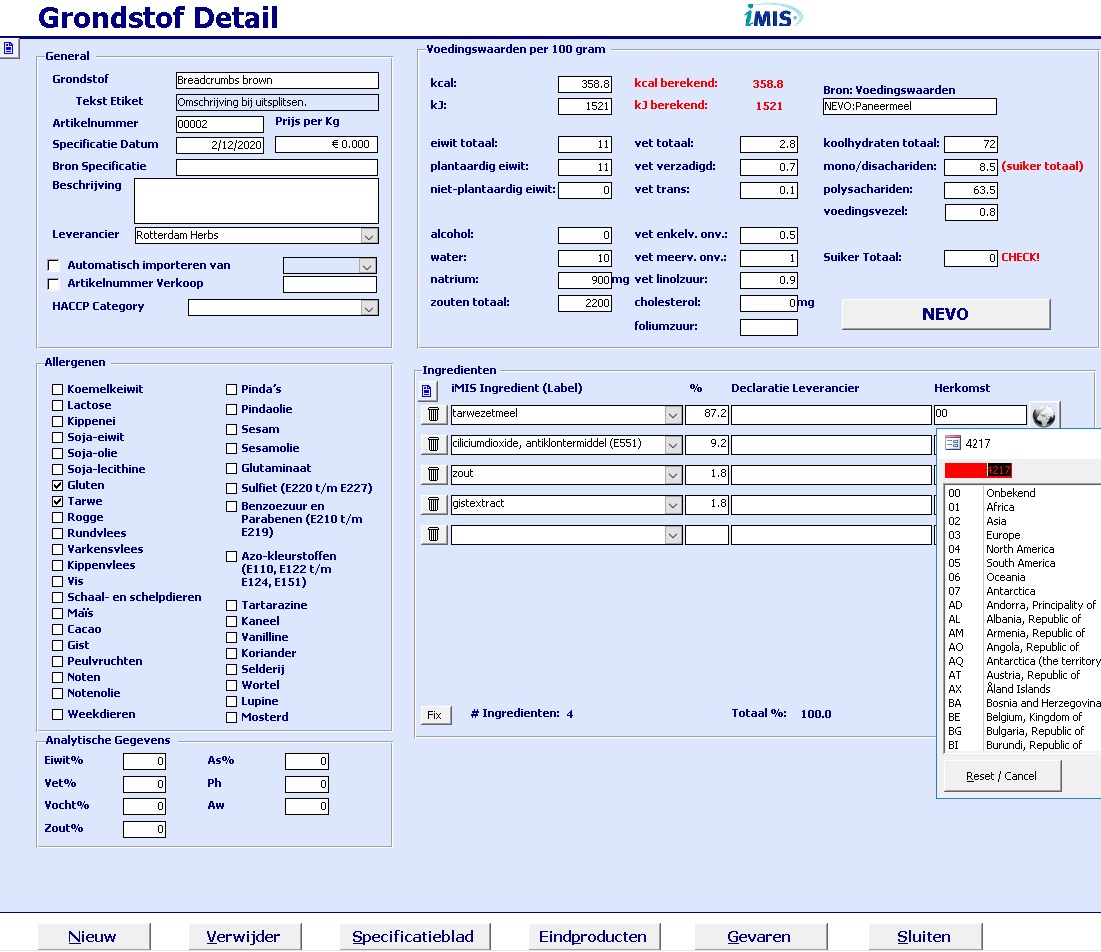
Task: Click the tarwezetmeel percentage field
Action: click(707, 414)
